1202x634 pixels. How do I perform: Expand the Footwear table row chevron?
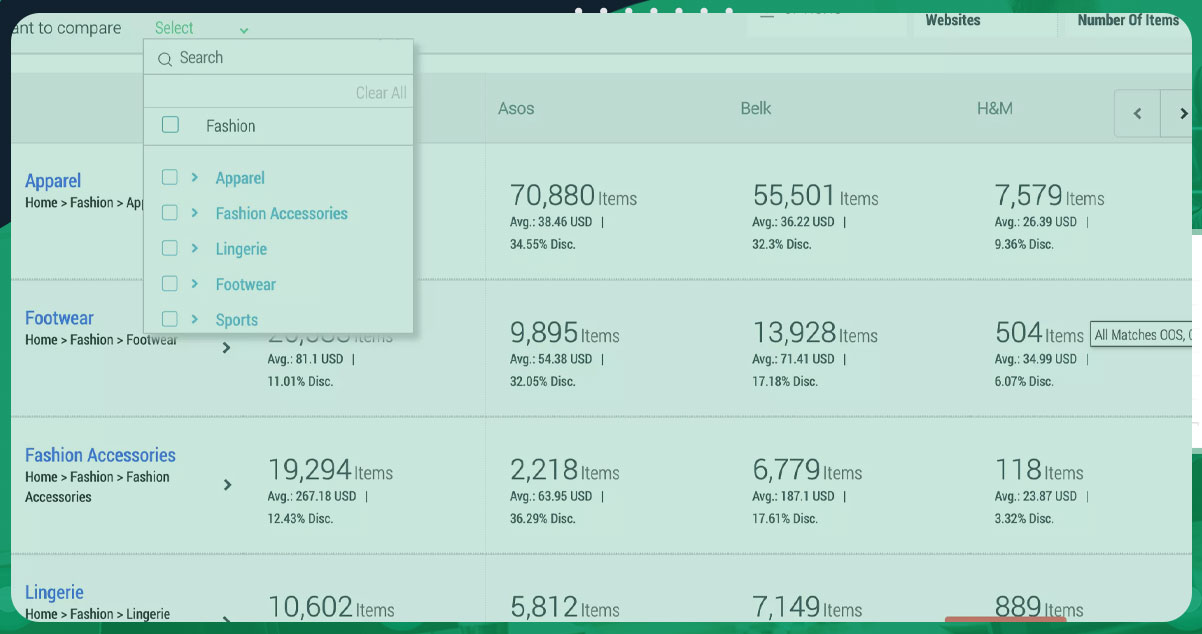click(227, 348)
